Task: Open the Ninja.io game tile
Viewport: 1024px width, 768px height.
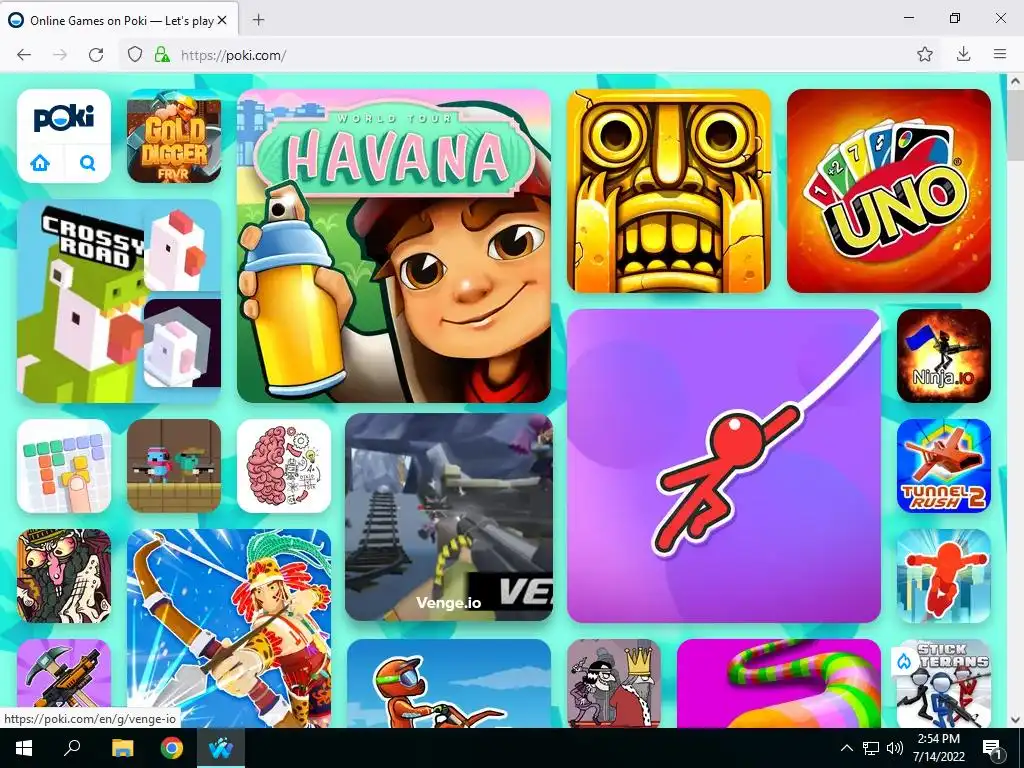Action: click(x=944, y=356)
